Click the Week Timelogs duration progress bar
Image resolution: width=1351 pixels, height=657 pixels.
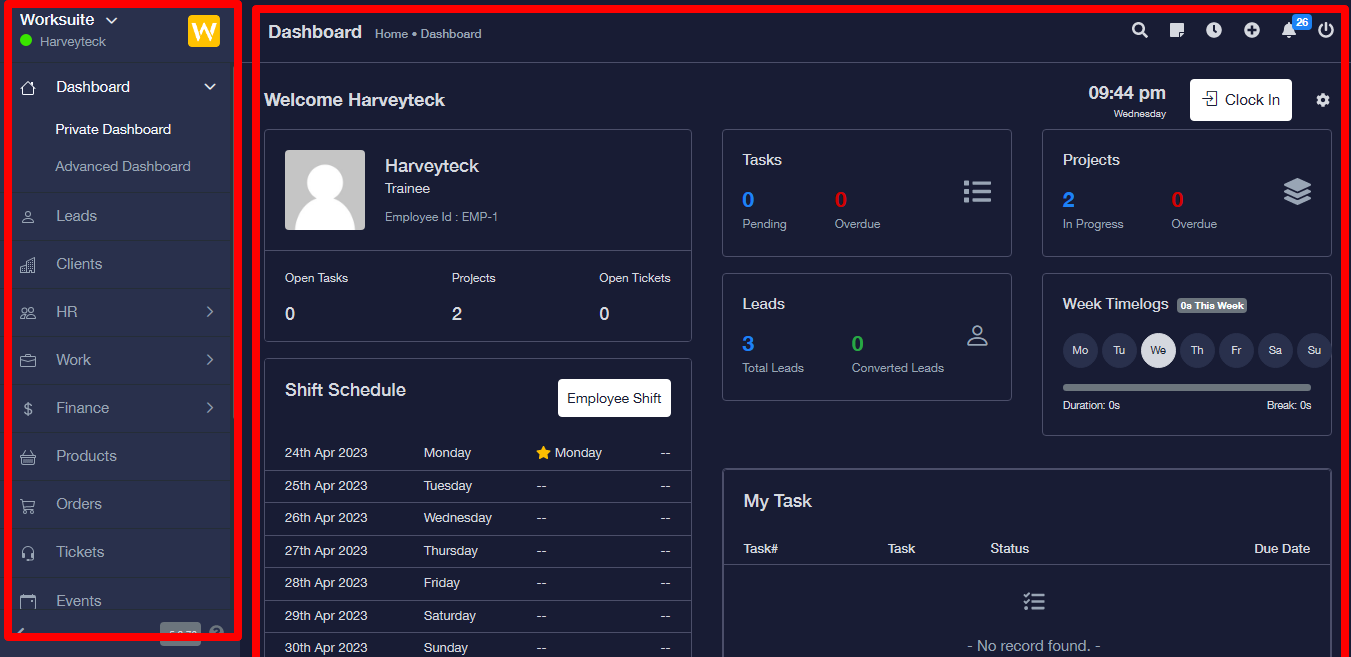point(1186,387)
